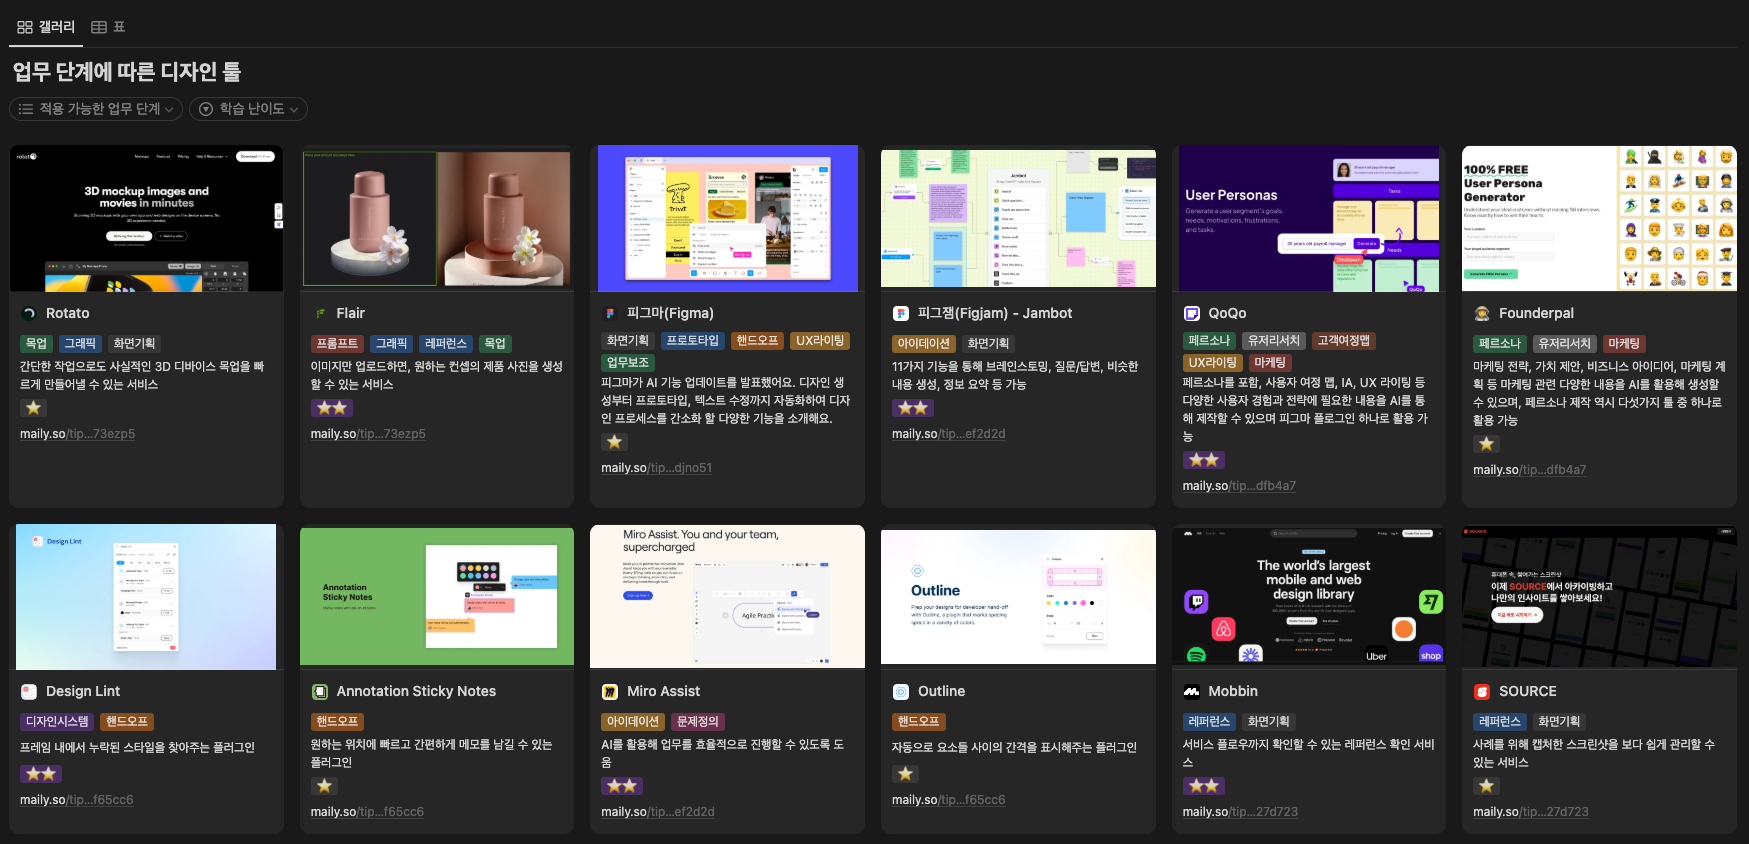
Task: Click the Design Lint icon
Action: pyautogui.click(x=29, y=691)
